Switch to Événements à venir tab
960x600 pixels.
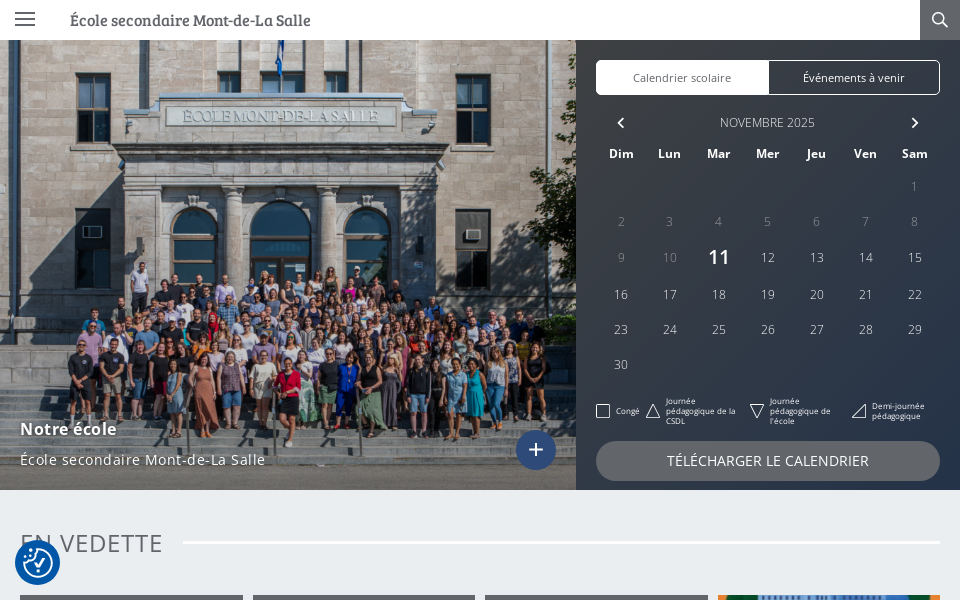(x=853, y=78)
